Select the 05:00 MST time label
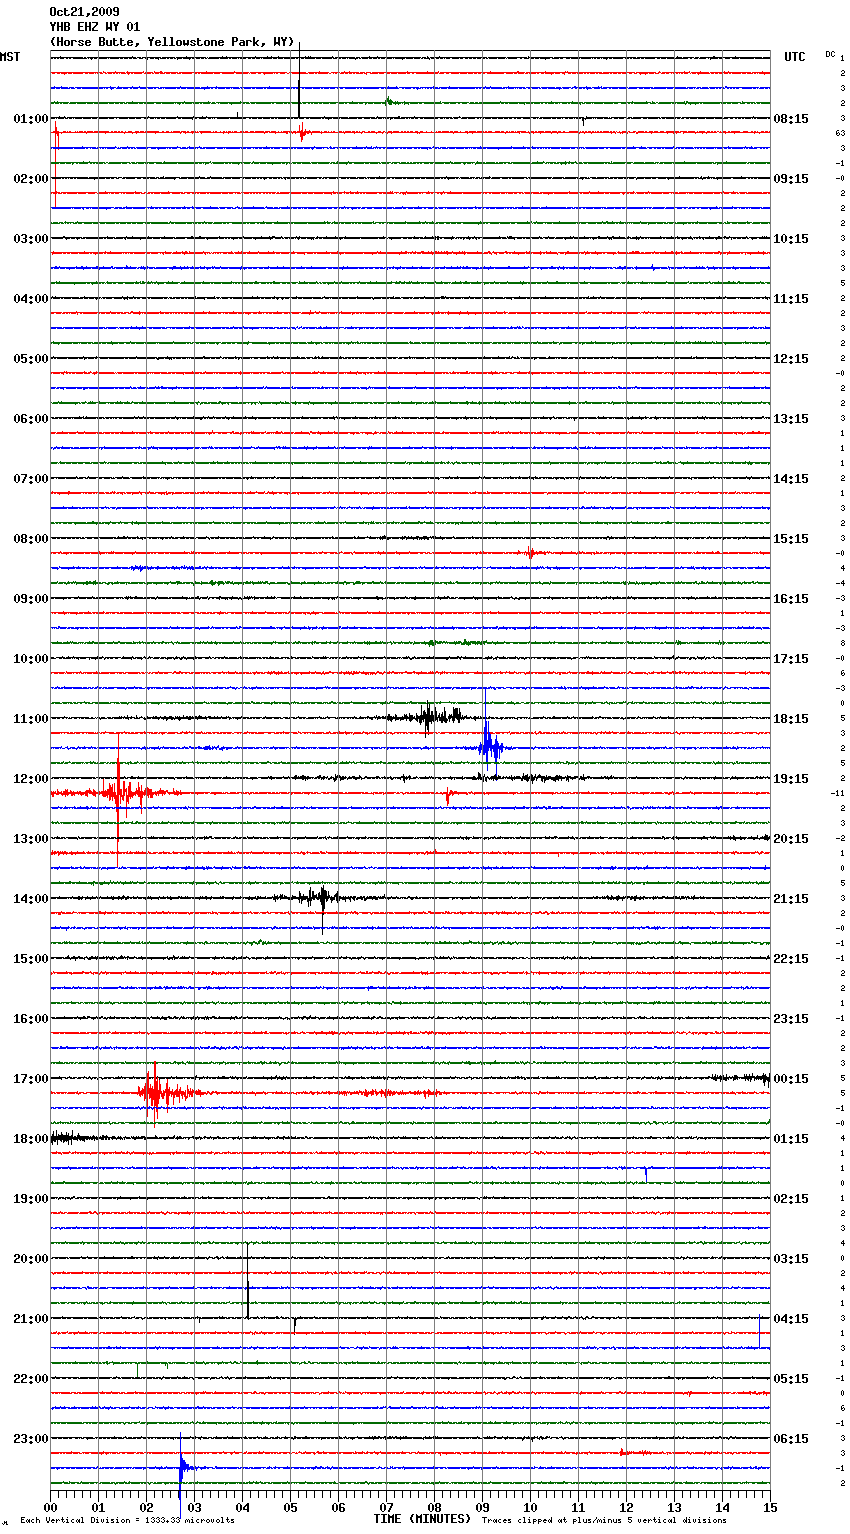This screenshot has width=850, height=1534. (x=31, y=359)
